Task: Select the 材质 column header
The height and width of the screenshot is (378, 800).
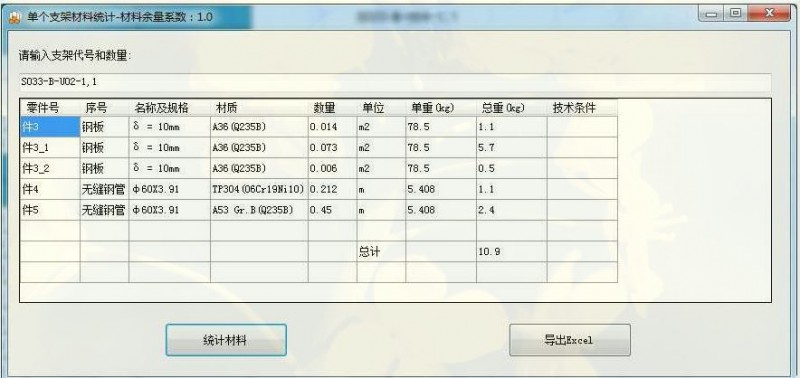Action: click(x=259, y=108)
